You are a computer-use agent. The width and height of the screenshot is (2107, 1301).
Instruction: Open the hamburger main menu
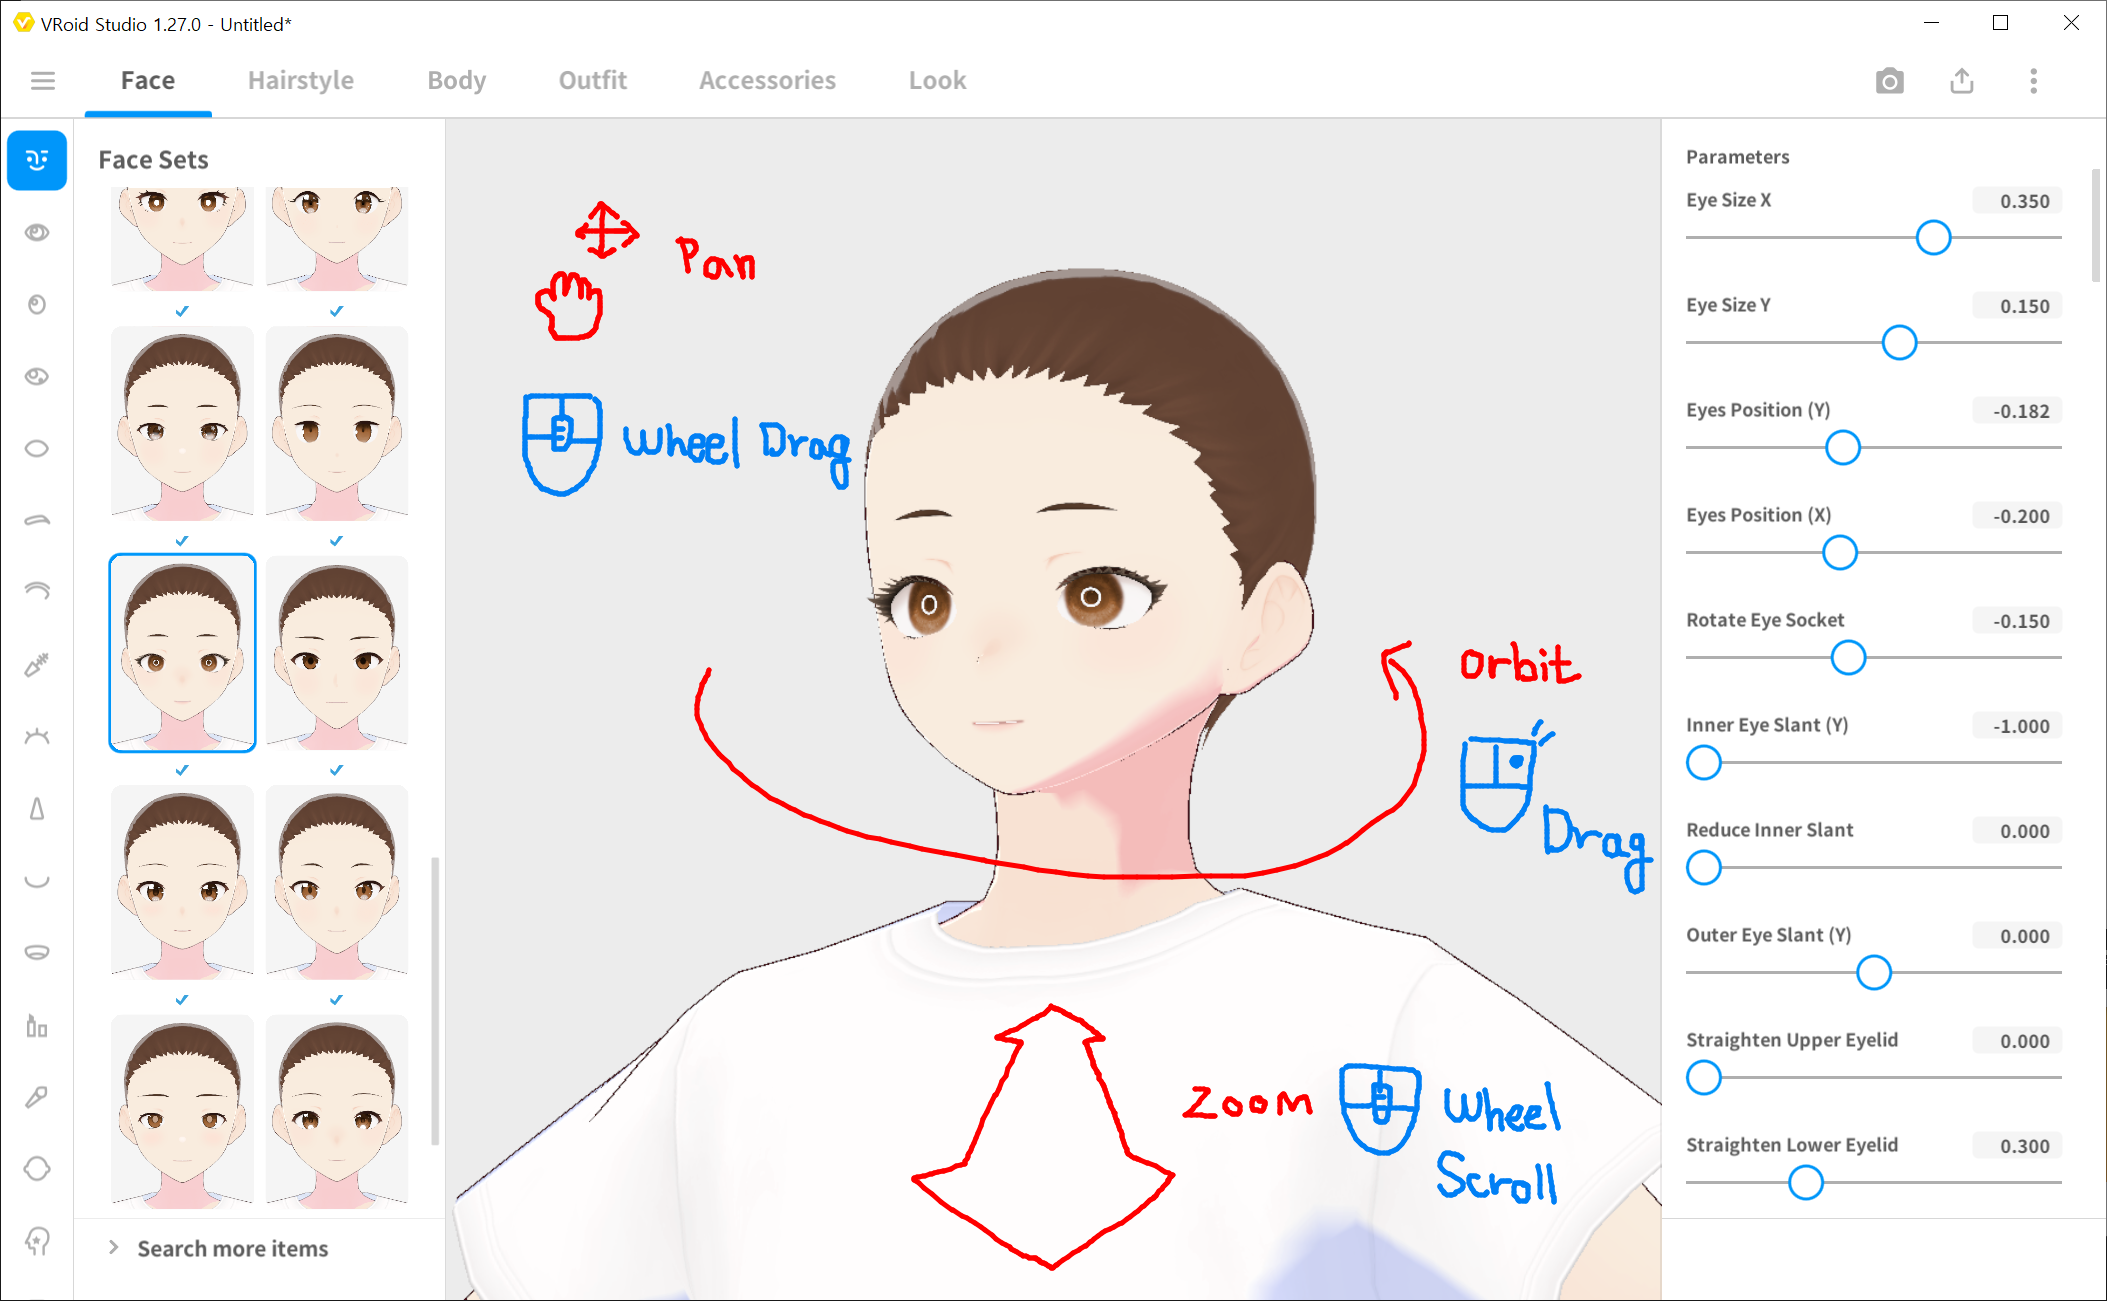tap(43, 81)
